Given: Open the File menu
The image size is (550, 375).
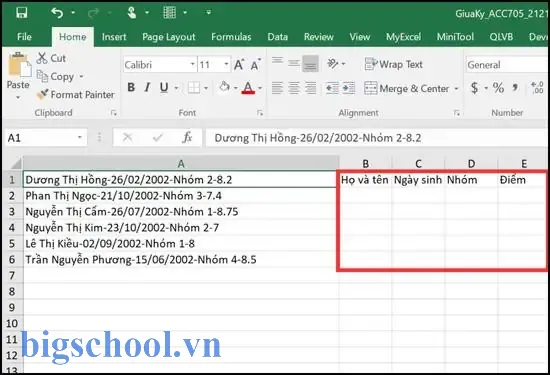Looking at the screenshot, I should [x=24, y=37].
